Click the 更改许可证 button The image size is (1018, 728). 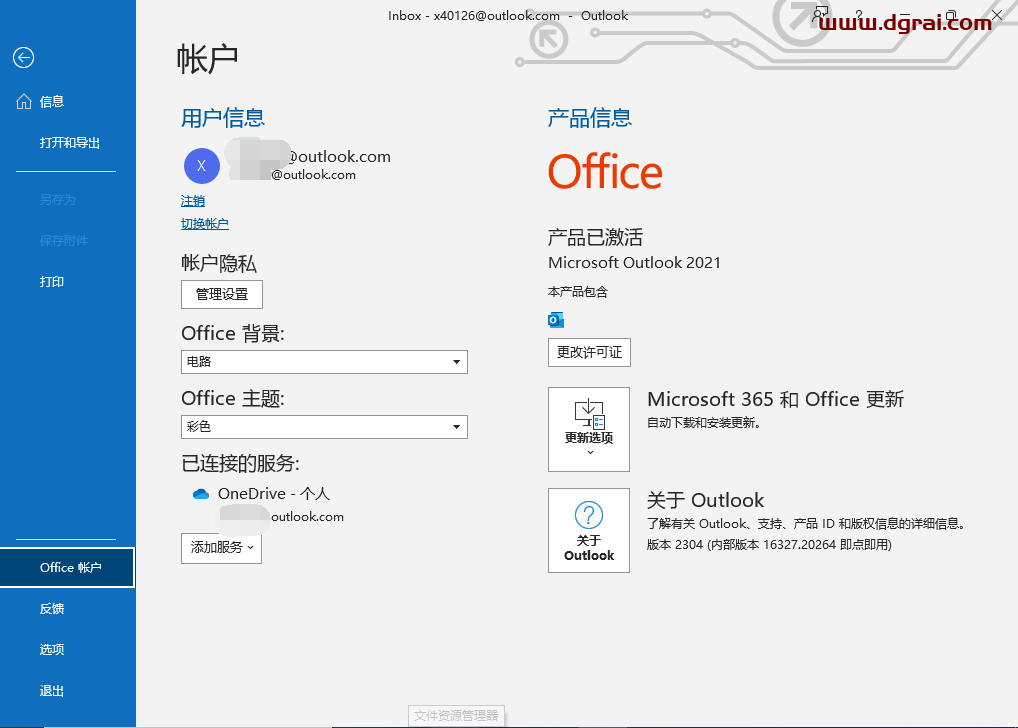tap(589, 353)
